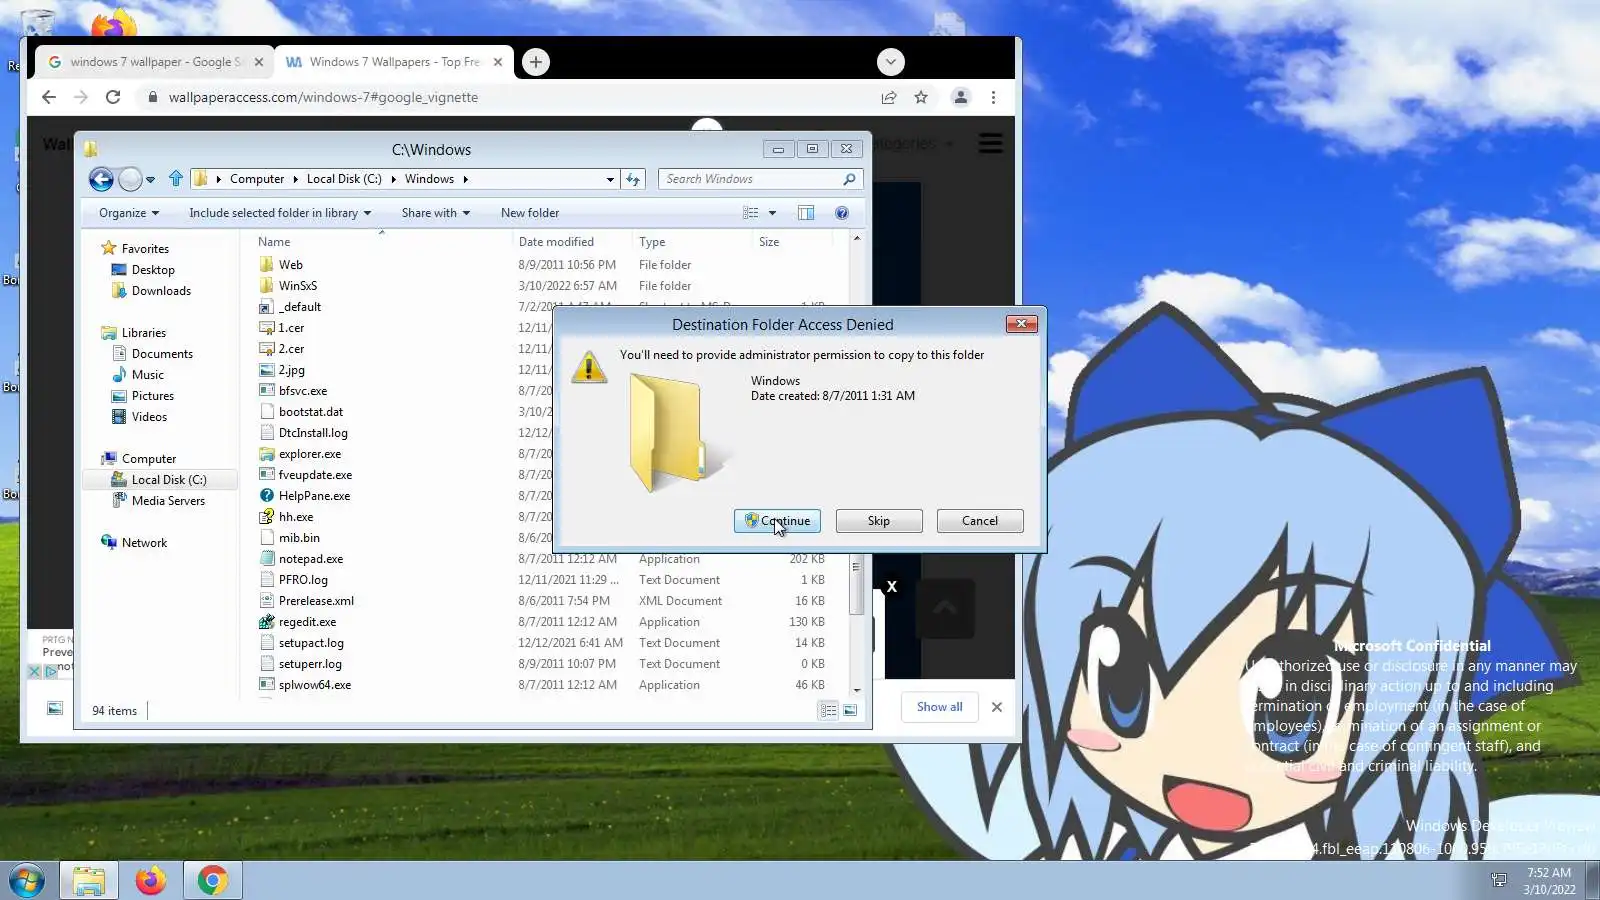Click the Continue button in dialog
Image resolution: width=1600 pixels, height=900 pixels.
(777, 521)
